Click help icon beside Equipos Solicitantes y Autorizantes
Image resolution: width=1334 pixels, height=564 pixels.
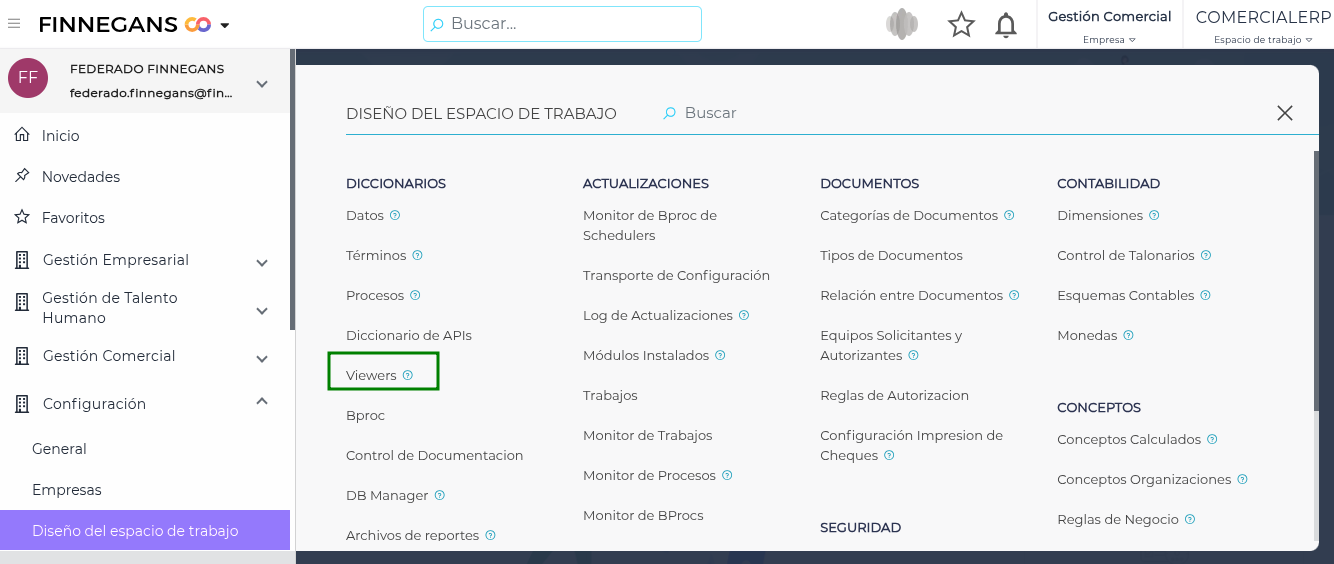[x=914, y=355]
